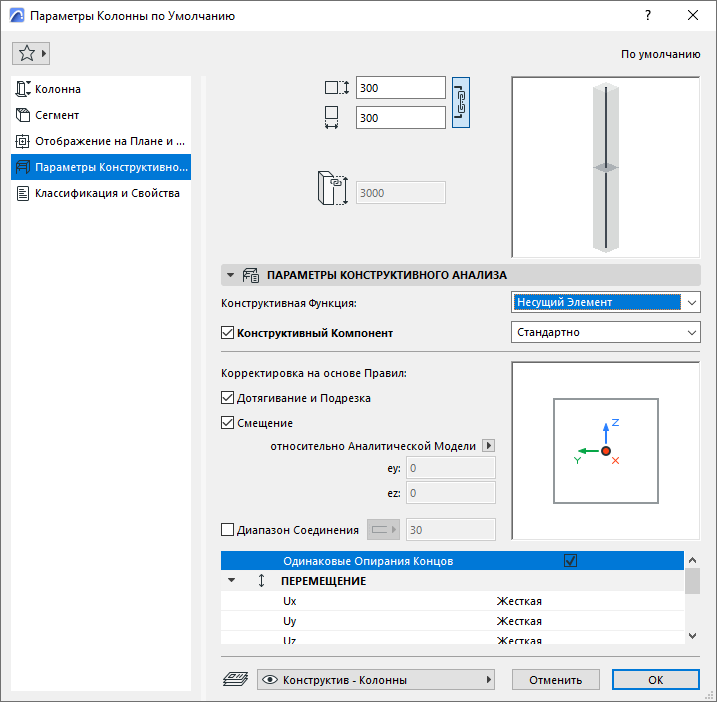The height and width of the screenshot is (702, 717).
Task: Click the Отменить button
Action: tap(556, 680)
